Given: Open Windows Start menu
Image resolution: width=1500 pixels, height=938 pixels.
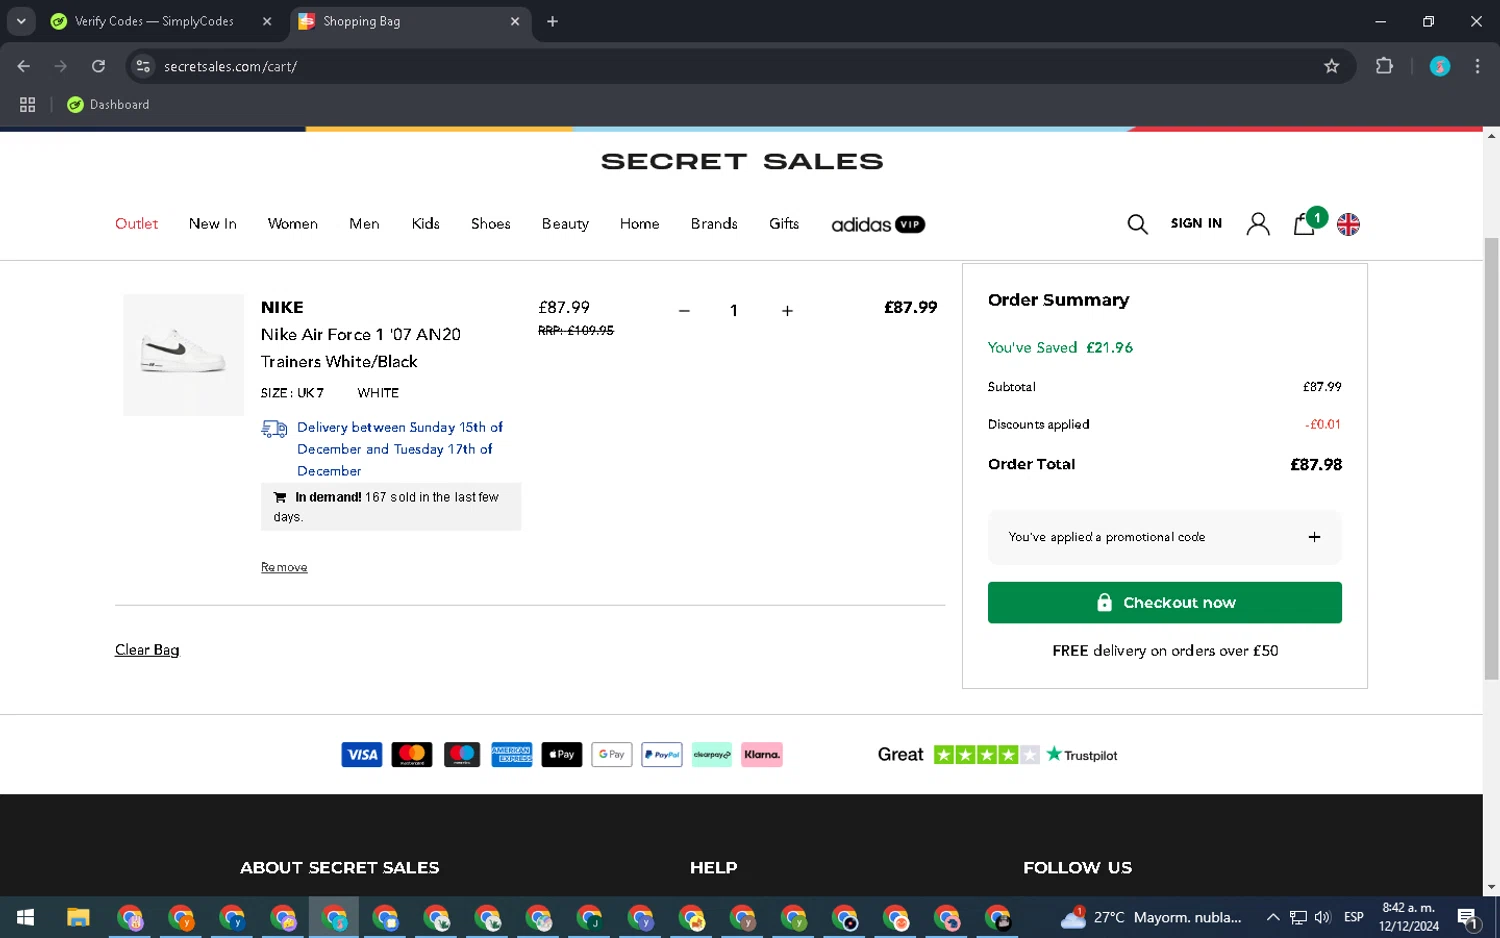Looking at the screenshot, I should click(26, 917).
